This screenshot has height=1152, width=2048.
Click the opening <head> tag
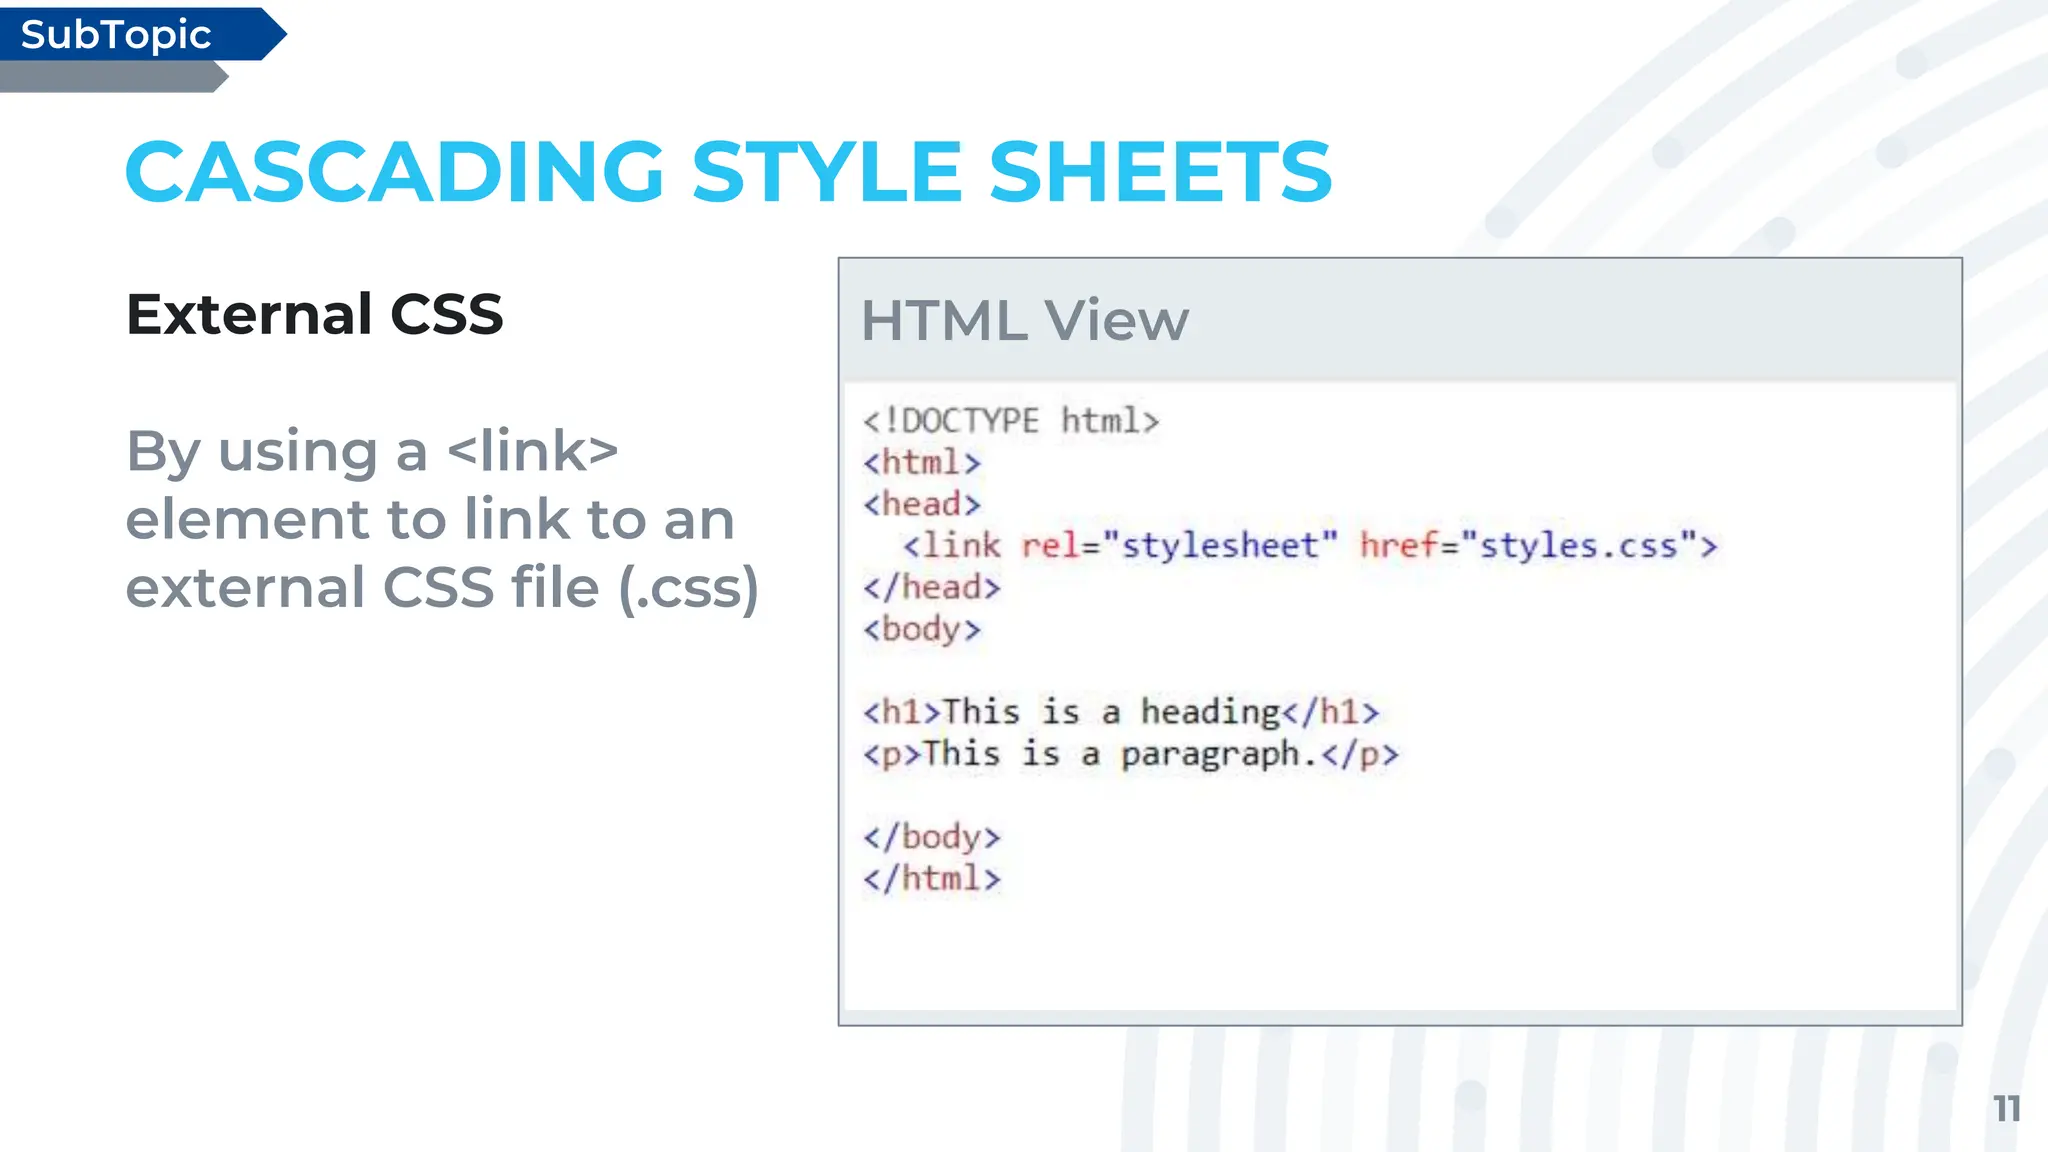click(921, 504)
